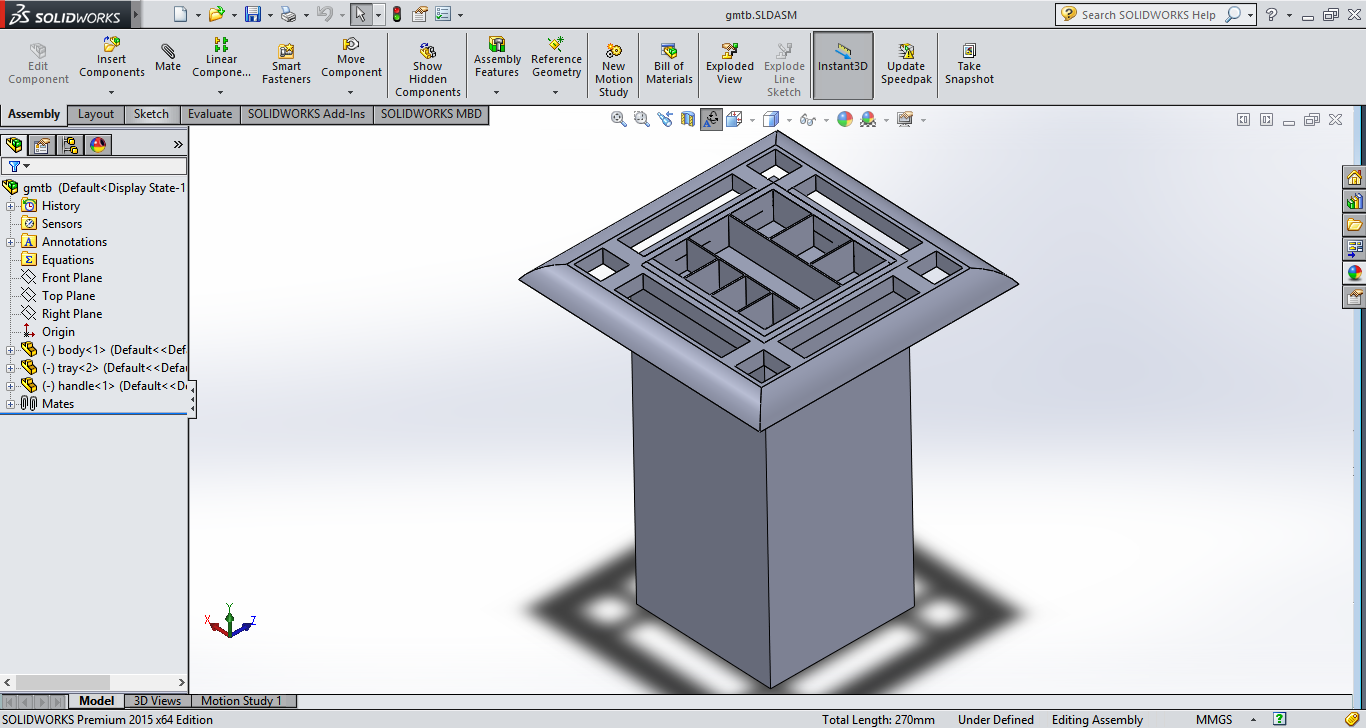Open Design Library icon in task pane

pos(1354,201)
